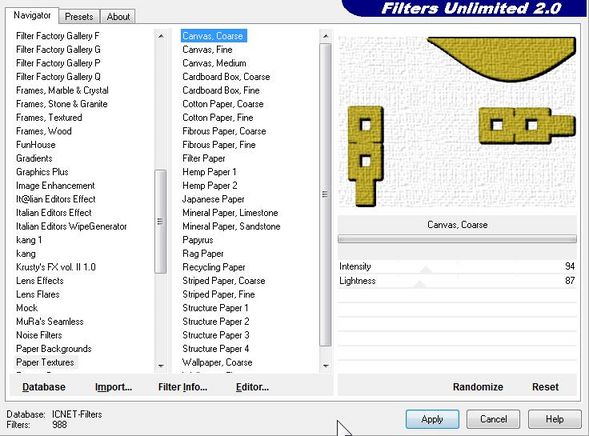Choose the Papyrus filter
Screen dimensions: 589x436
(198, 240)
